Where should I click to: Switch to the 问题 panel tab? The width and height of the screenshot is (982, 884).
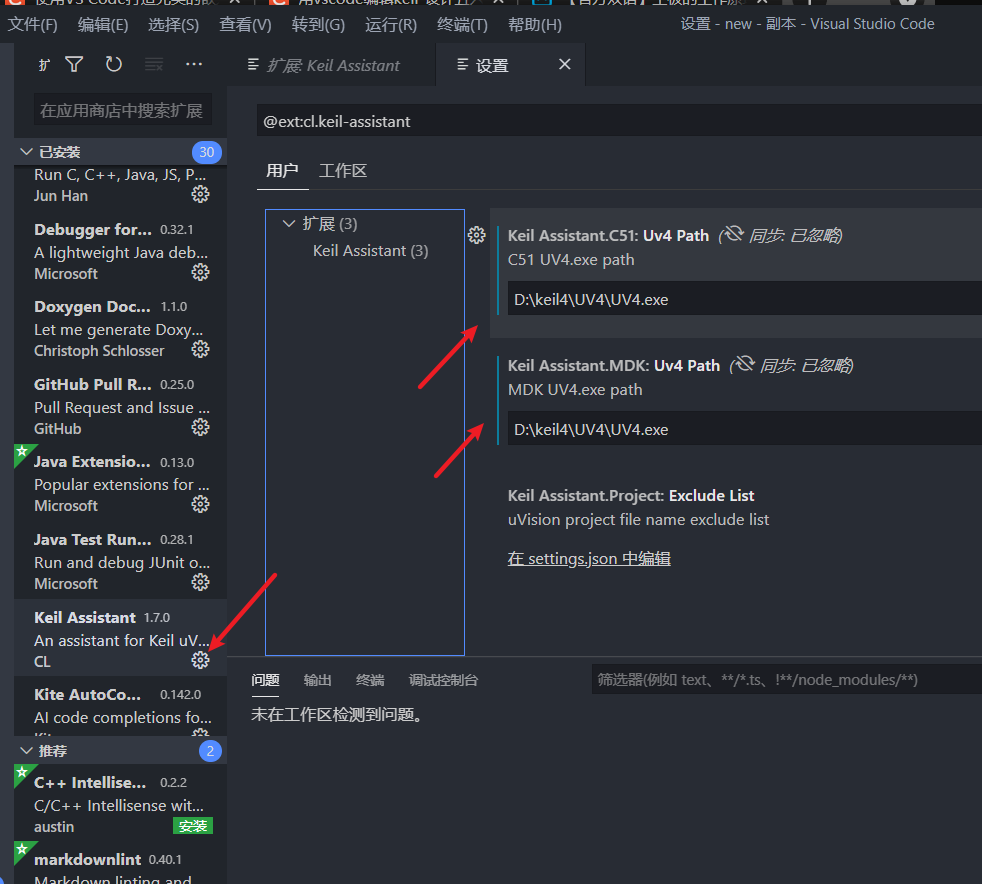(266, 681)
